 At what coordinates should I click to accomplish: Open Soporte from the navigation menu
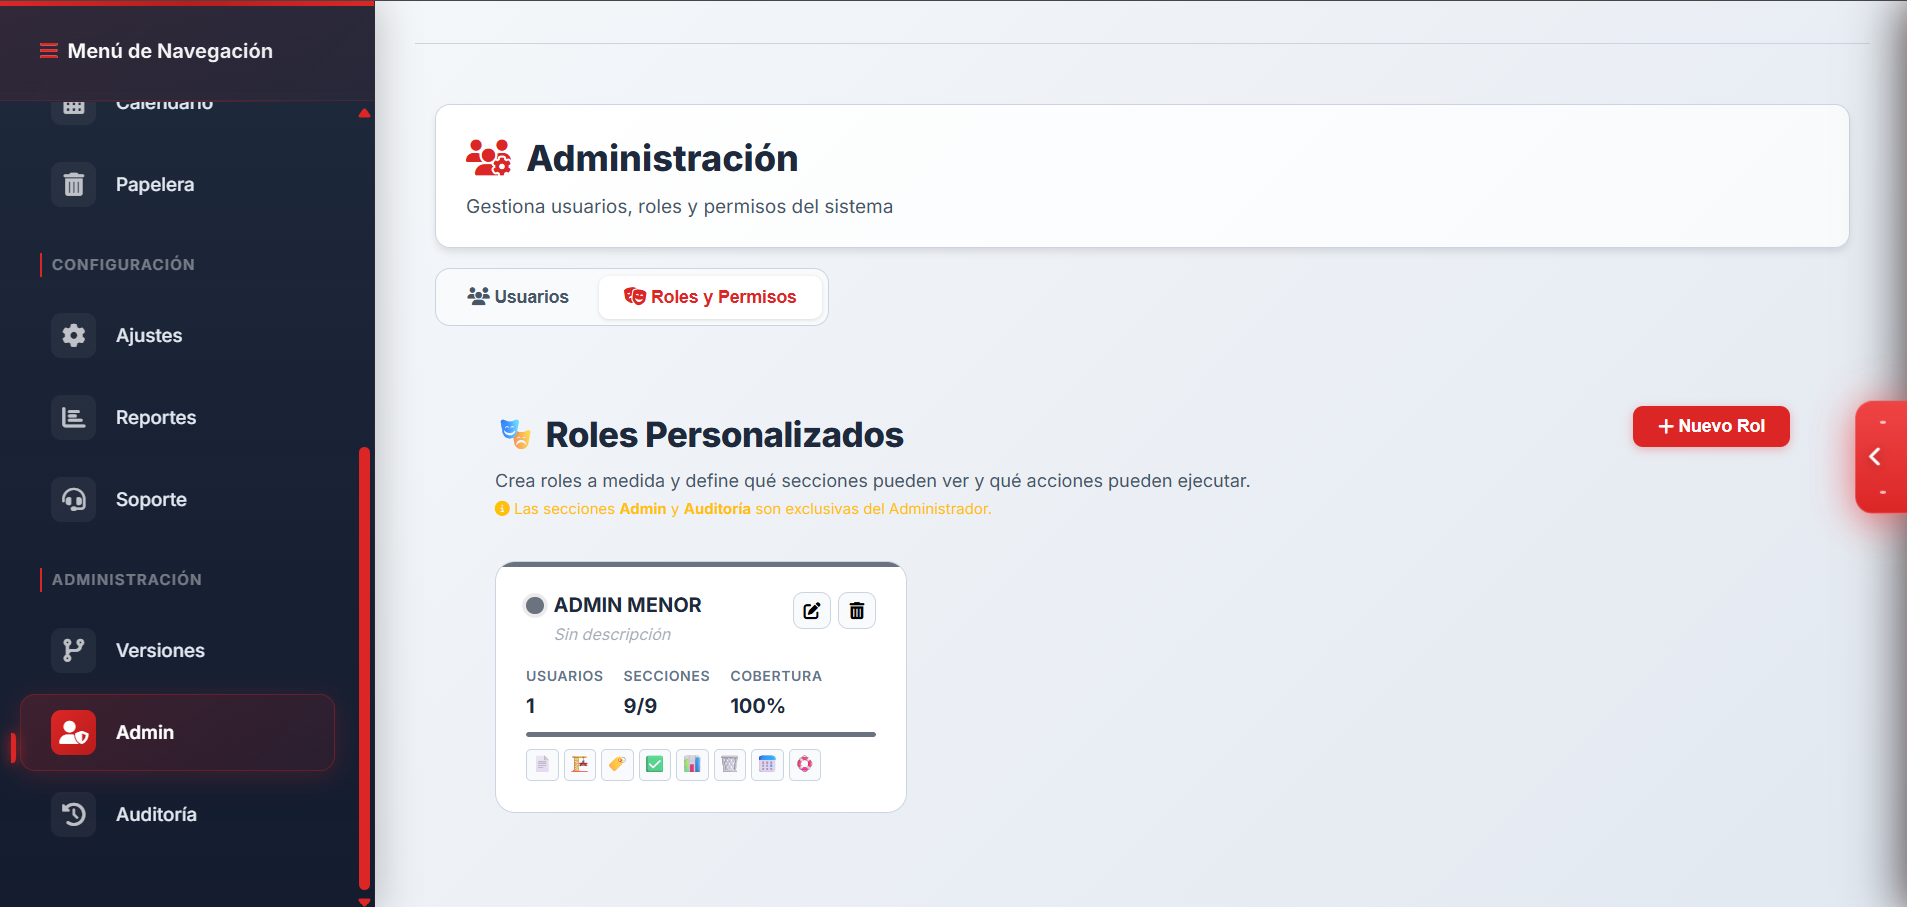(x=177, y=500)
